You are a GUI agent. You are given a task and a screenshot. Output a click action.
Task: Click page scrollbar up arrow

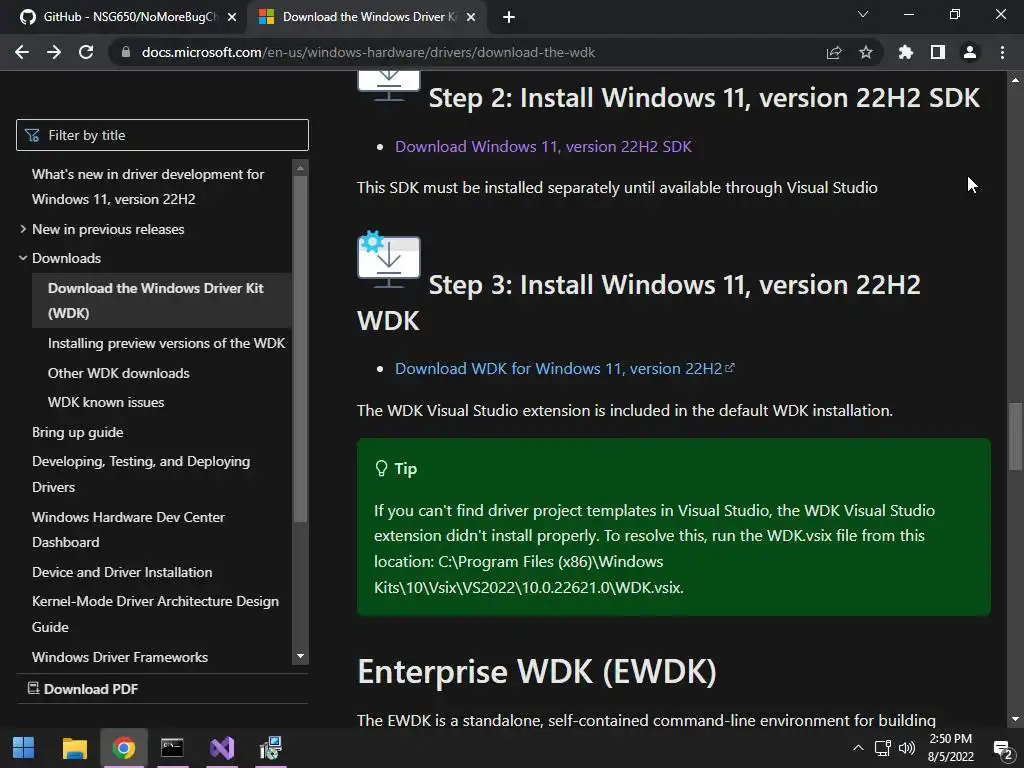point(1015,80)
